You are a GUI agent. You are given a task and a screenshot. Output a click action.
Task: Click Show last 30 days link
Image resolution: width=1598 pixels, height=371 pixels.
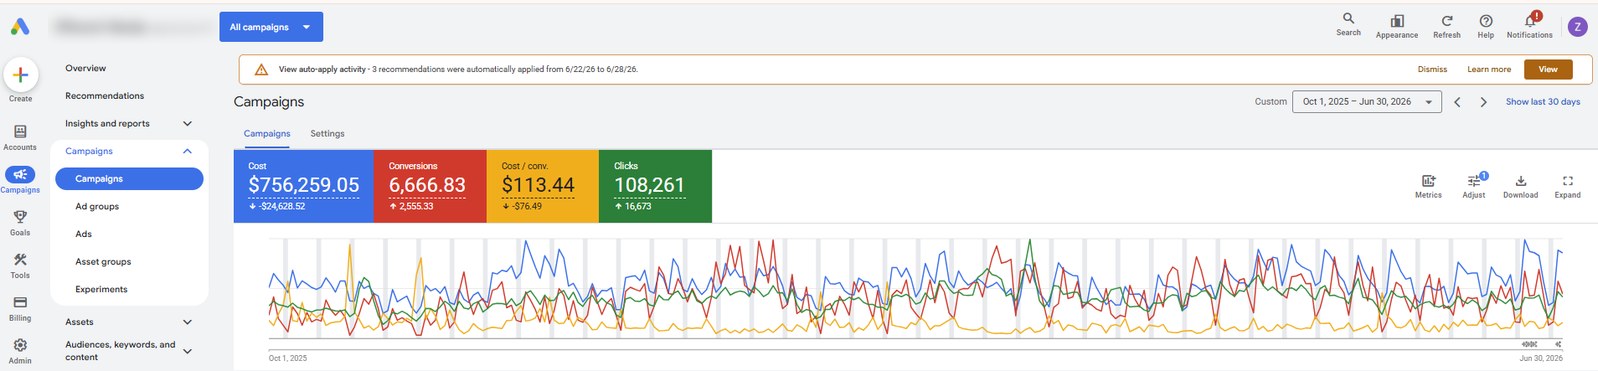(x=1543, y=102)
